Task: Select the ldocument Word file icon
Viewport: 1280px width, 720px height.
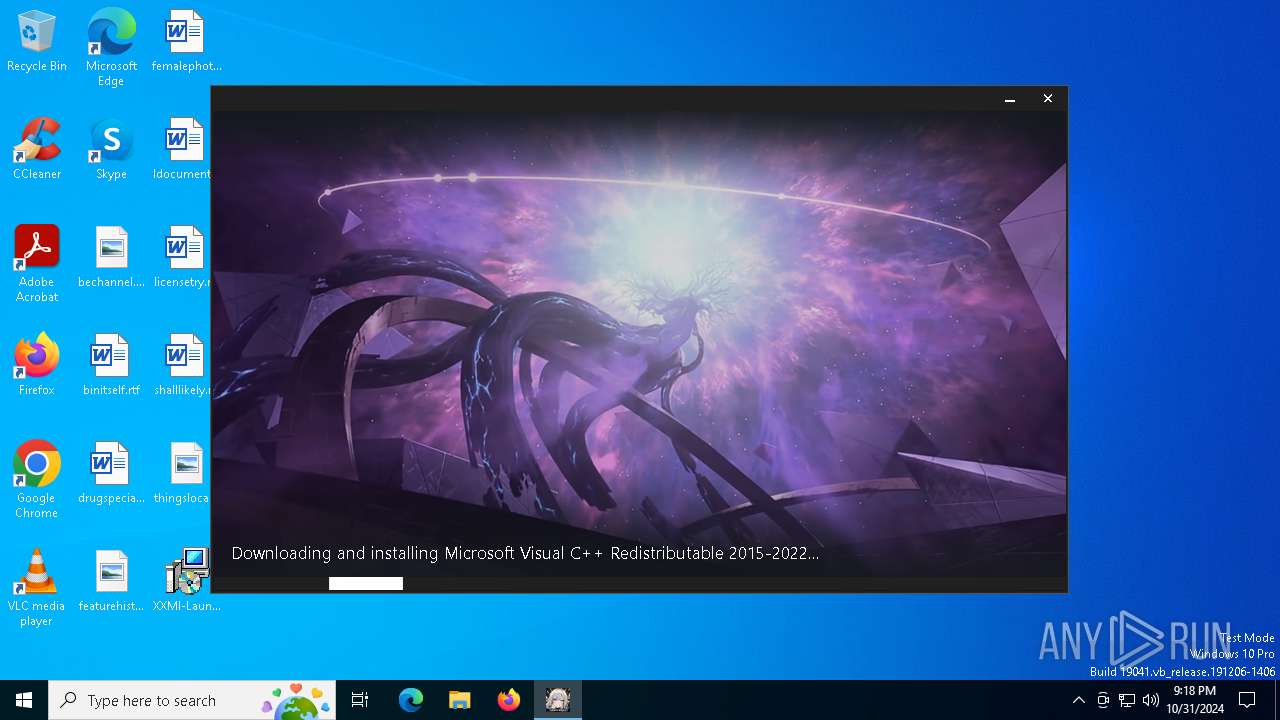Action: [183, 150]
